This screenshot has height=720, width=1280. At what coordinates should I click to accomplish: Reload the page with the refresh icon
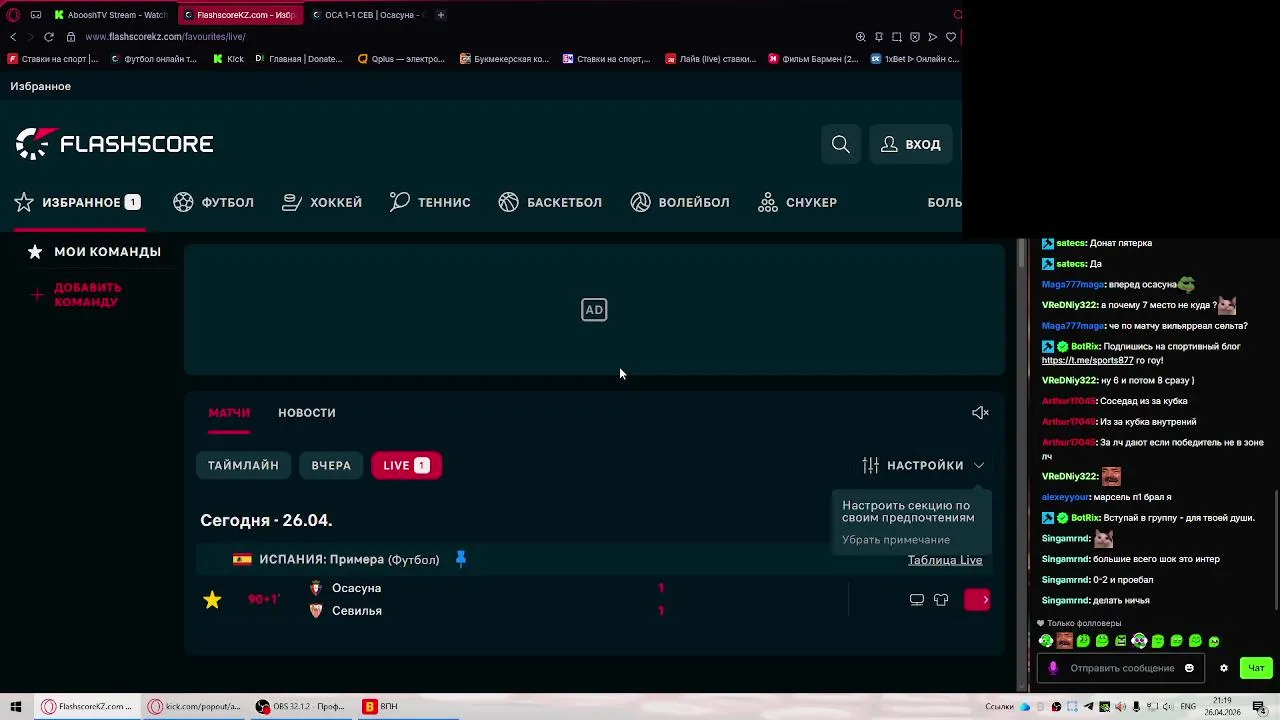click(48, 37)
